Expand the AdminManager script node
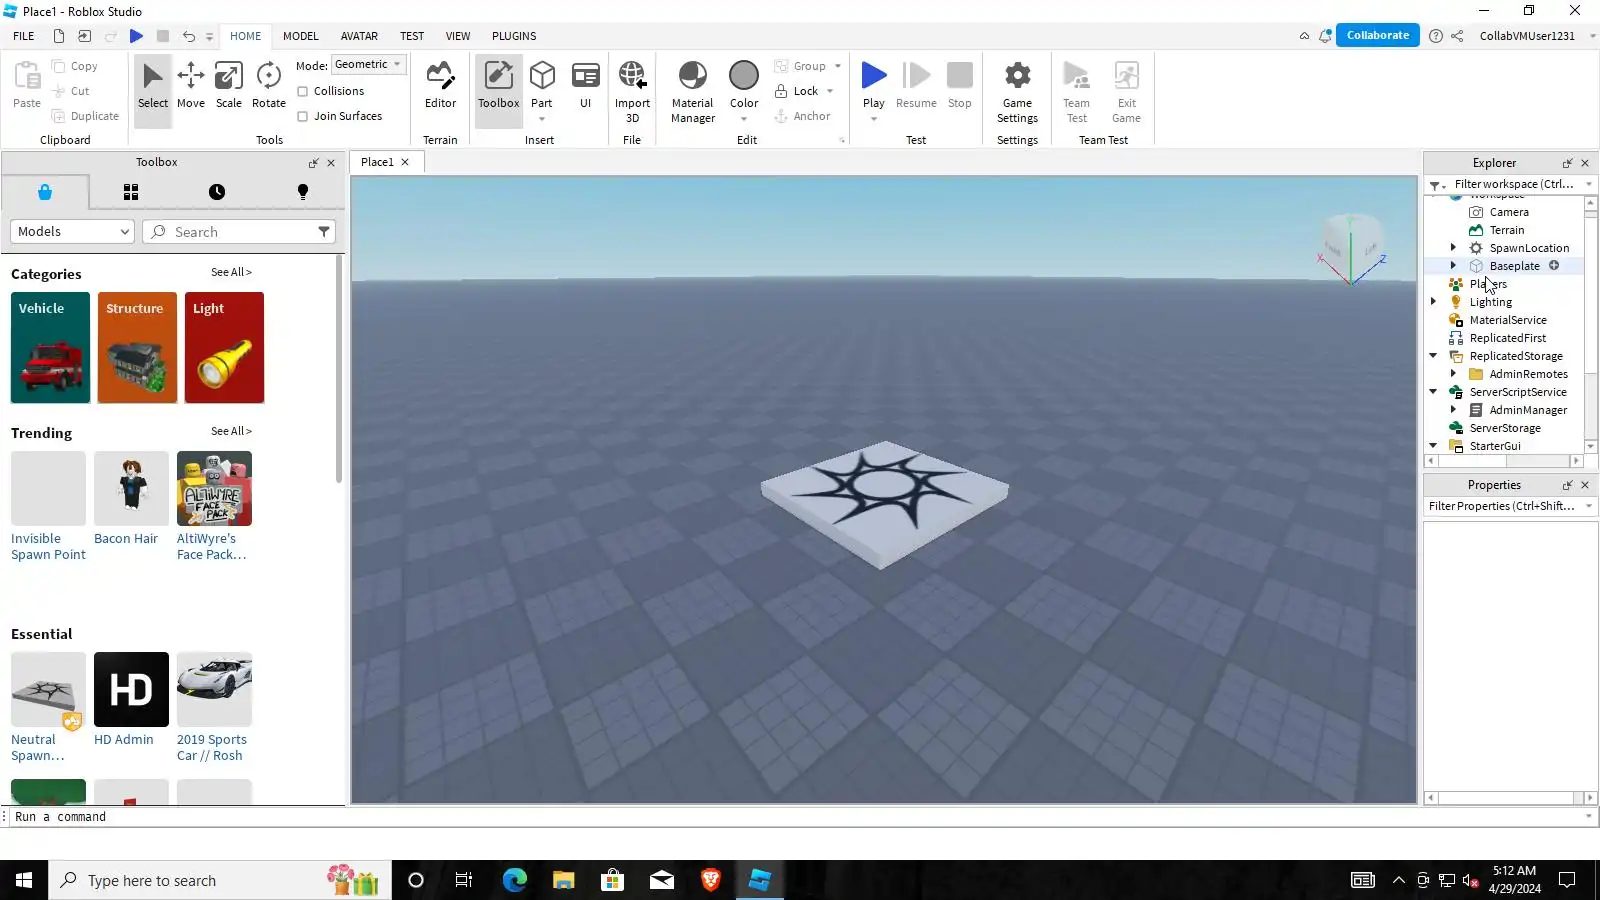Viewport: 1600px width, 900px height. click(1453, 409)
